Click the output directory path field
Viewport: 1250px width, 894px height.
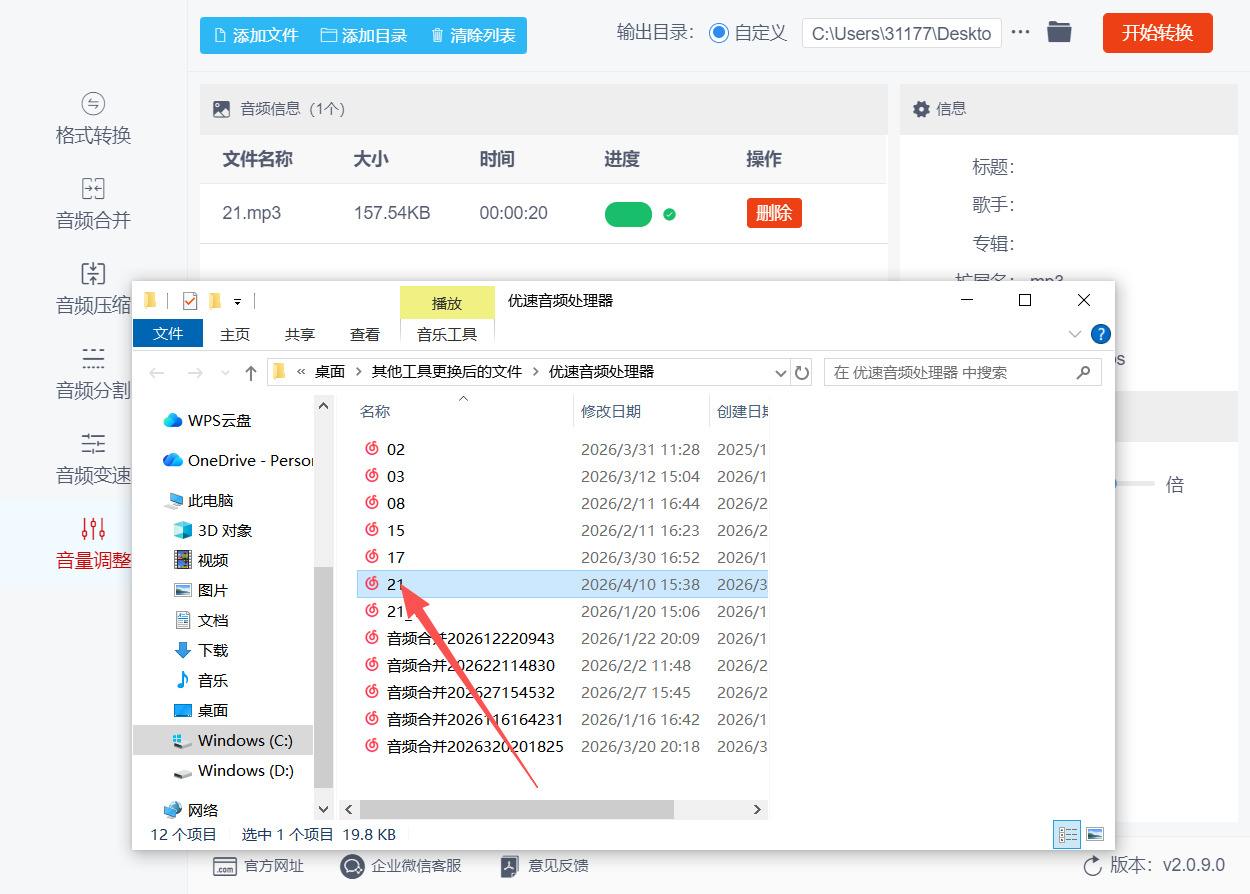click(901, 33)
